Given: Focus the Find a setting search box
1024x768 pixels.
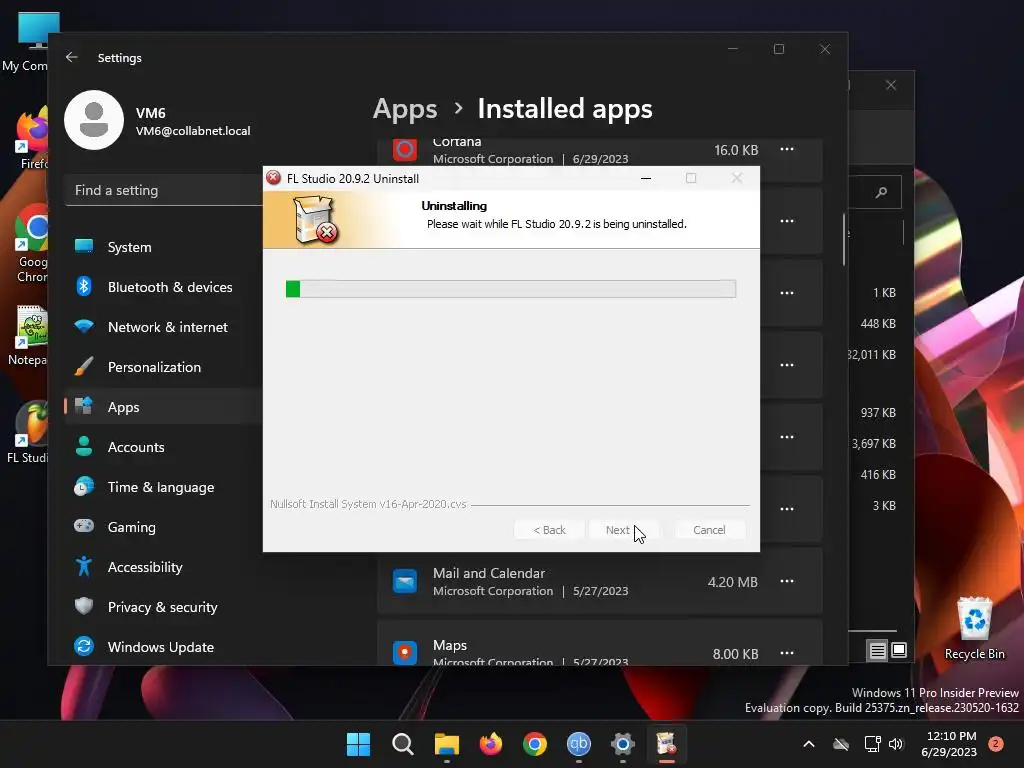Looking at the screenshot, I should tap(163, 191).
